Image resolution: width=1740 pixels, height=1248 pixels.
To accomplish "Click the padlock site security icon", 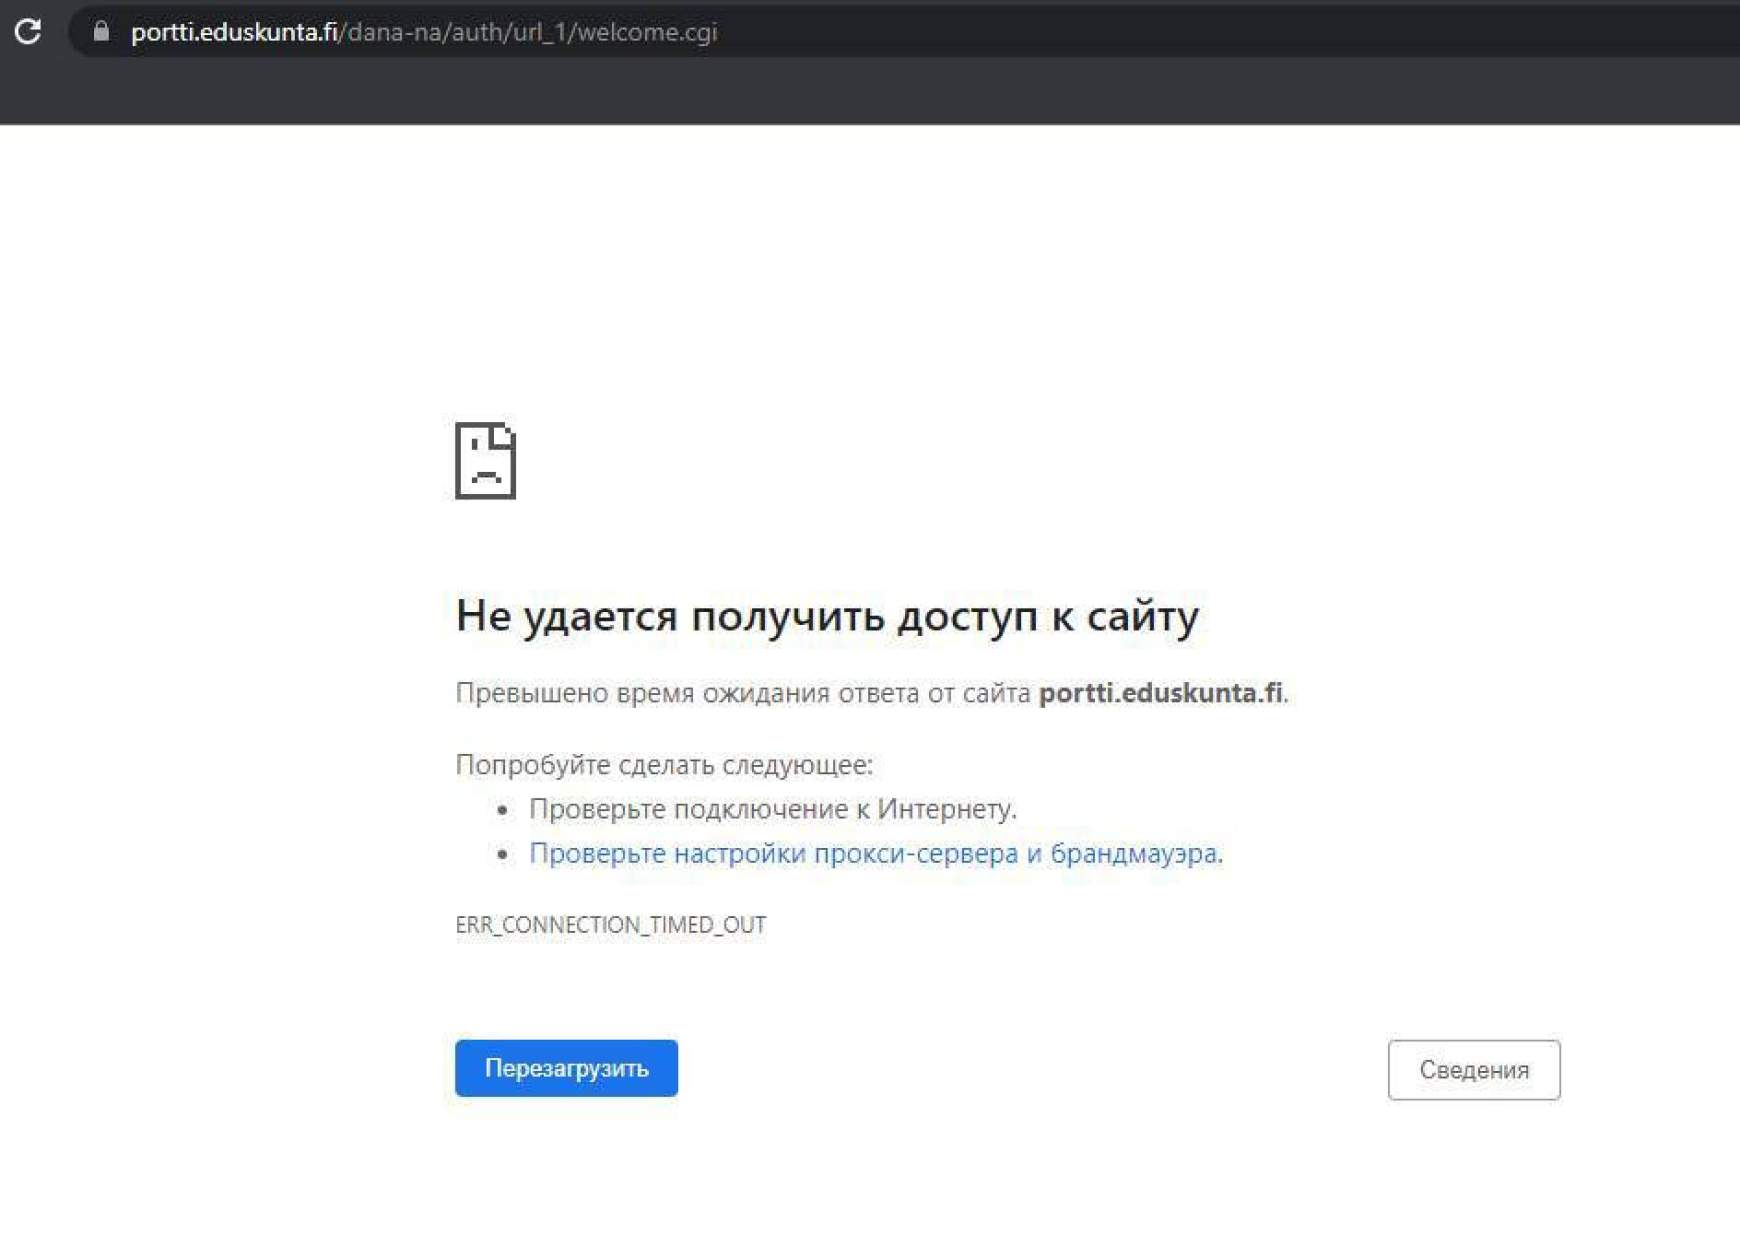I will [x=101, y=31].
